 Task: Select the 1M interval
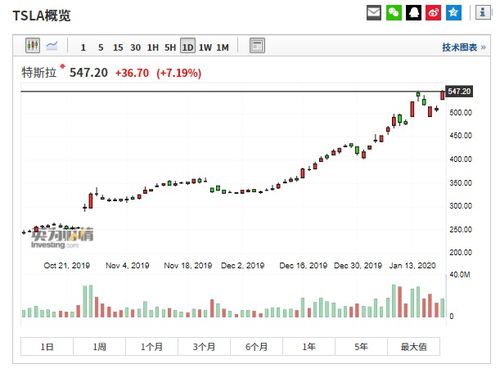click(223, 48)
